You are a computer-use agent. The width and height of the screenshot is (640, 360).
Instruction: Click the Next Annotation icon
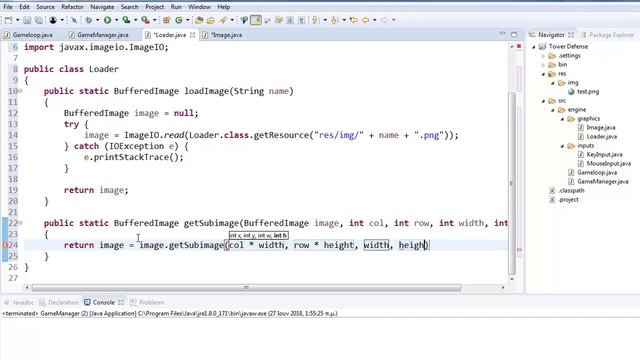[315, 20]
